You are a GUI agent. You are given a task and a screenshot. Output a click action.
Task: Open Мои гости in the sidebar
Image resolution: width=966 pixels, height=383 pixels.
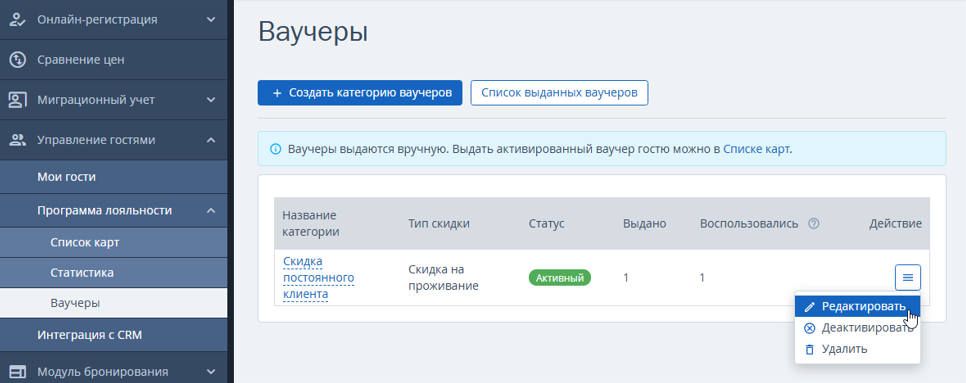tap(113, 177)
